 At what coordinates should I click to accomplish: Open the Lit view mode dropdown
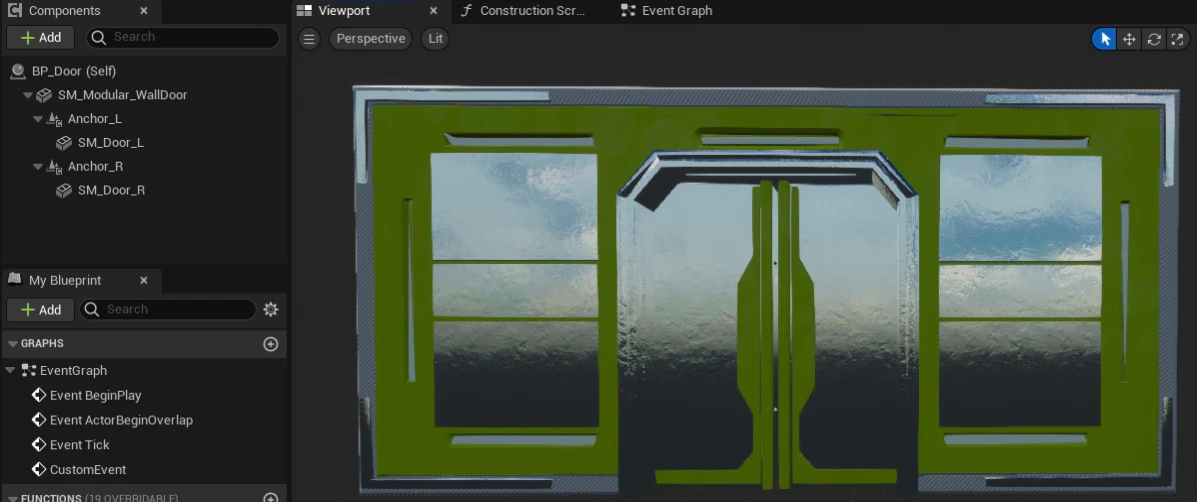point(435,39)
